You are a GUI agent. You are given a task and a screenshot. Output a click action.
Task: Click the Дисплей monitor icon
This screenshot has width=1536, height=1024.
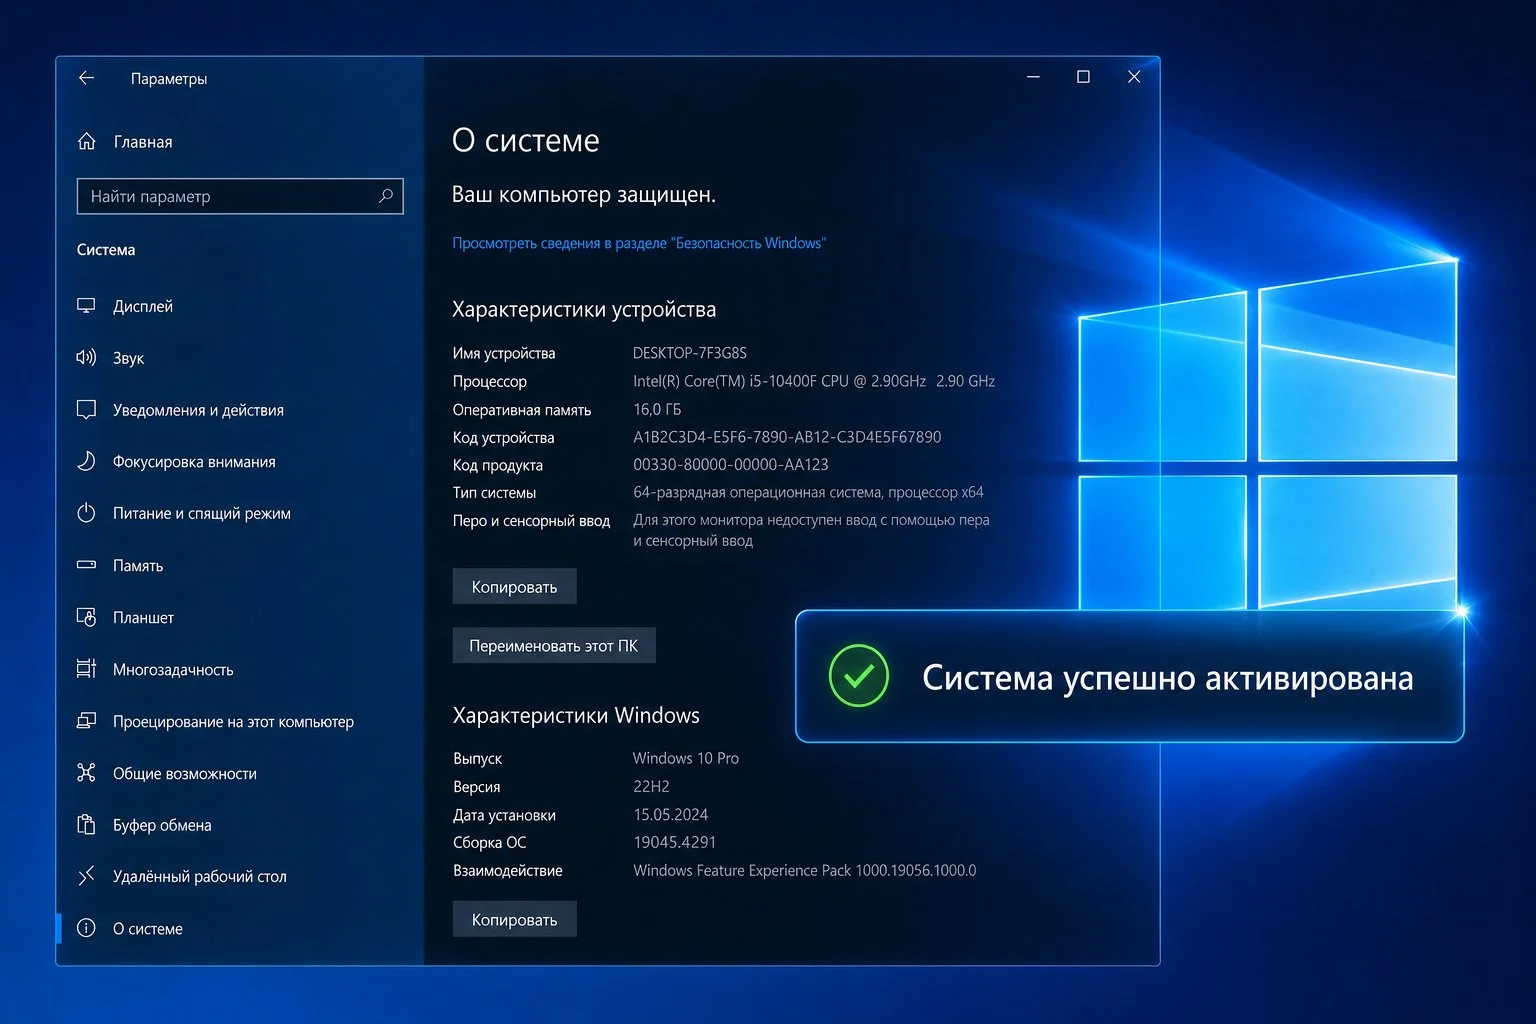click(87, 306)
